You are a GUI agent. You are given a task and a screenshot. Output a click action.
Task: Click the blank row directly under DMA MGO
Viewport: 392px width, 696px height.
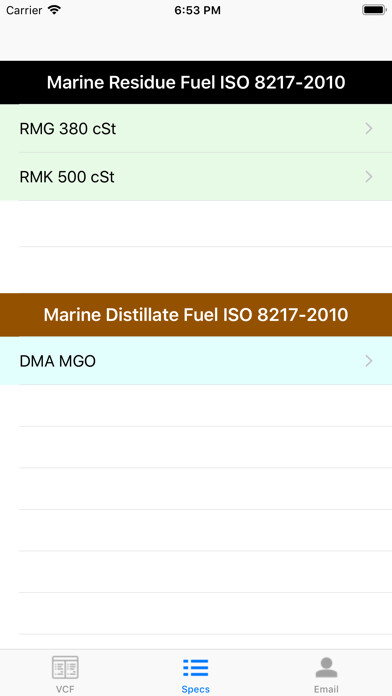click(196, 406)
